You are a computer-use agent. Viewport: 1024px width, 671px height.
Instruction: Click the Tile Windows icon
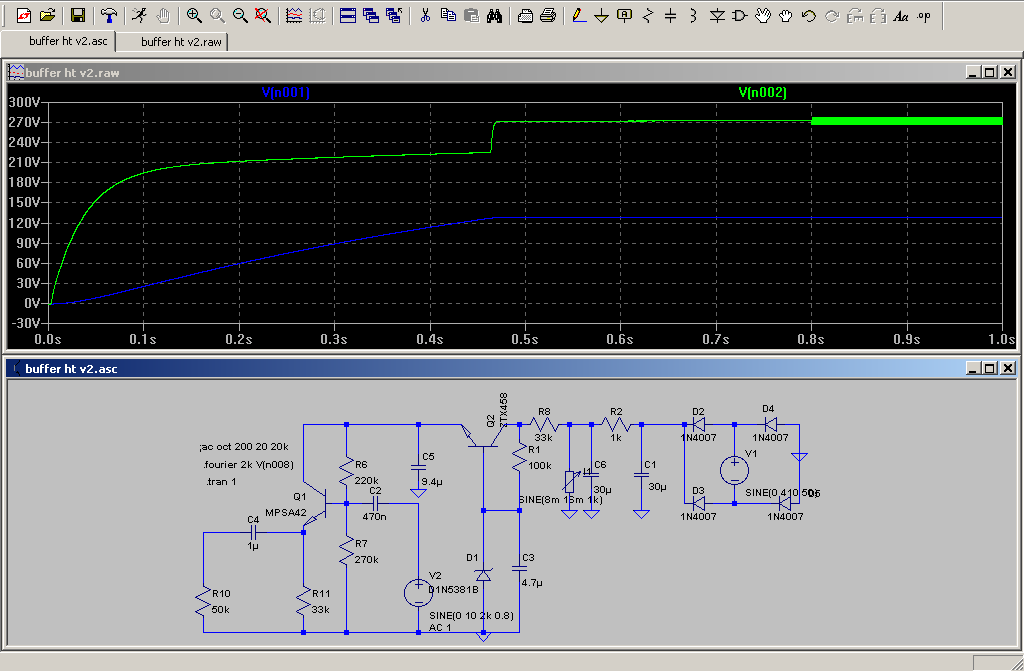[x=347, y=16]
